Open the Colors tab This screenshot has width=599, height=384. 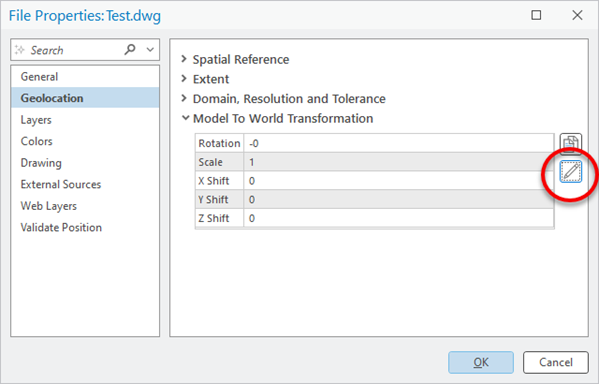point(85,141)
